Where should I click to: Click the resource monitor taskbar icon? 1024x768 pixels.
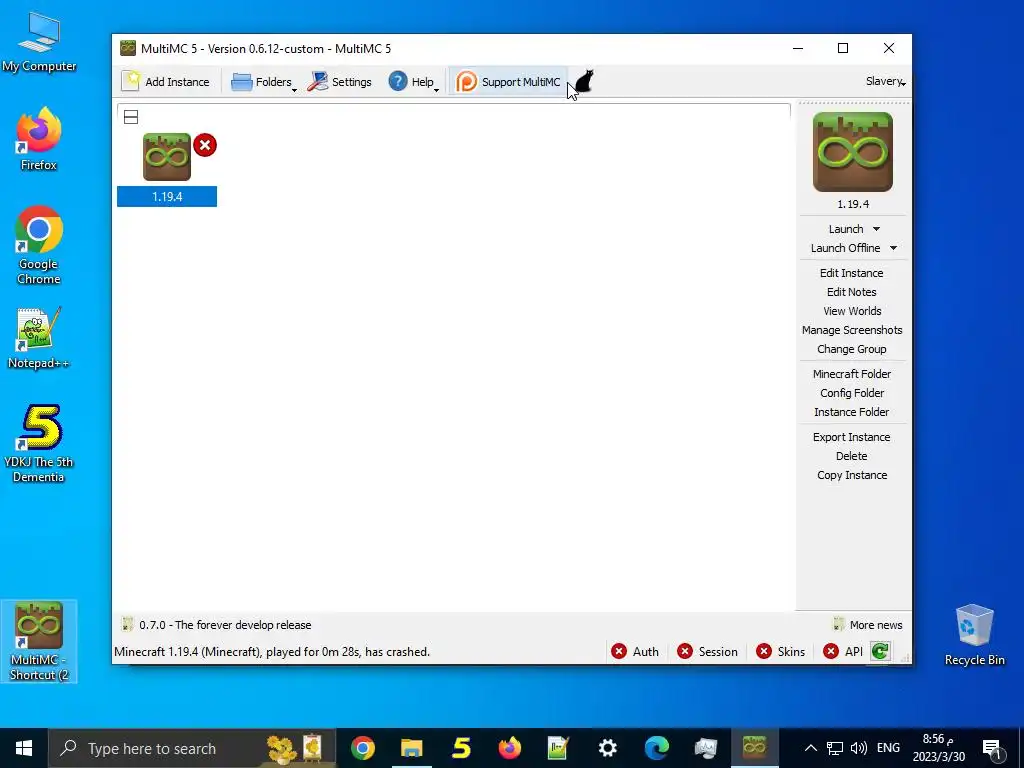point(705,748)
